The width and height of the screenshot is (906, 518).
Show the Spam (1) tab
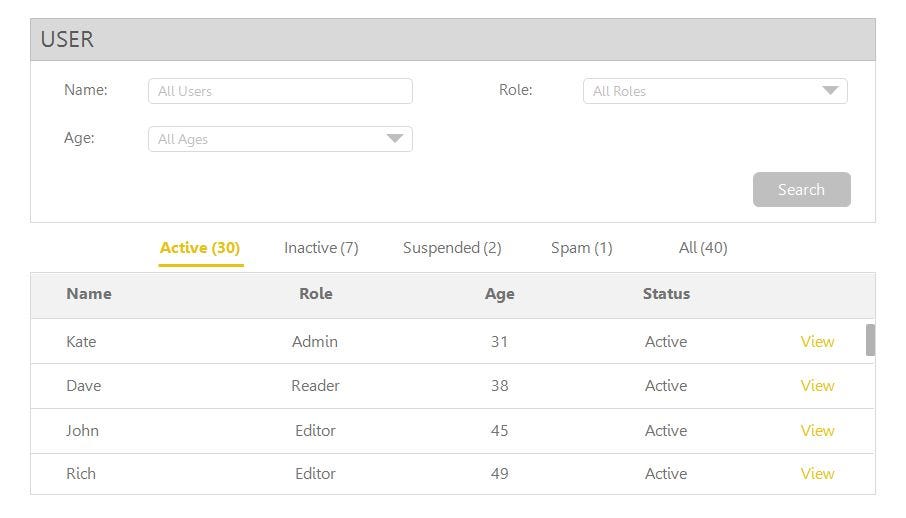click(581, 248)
